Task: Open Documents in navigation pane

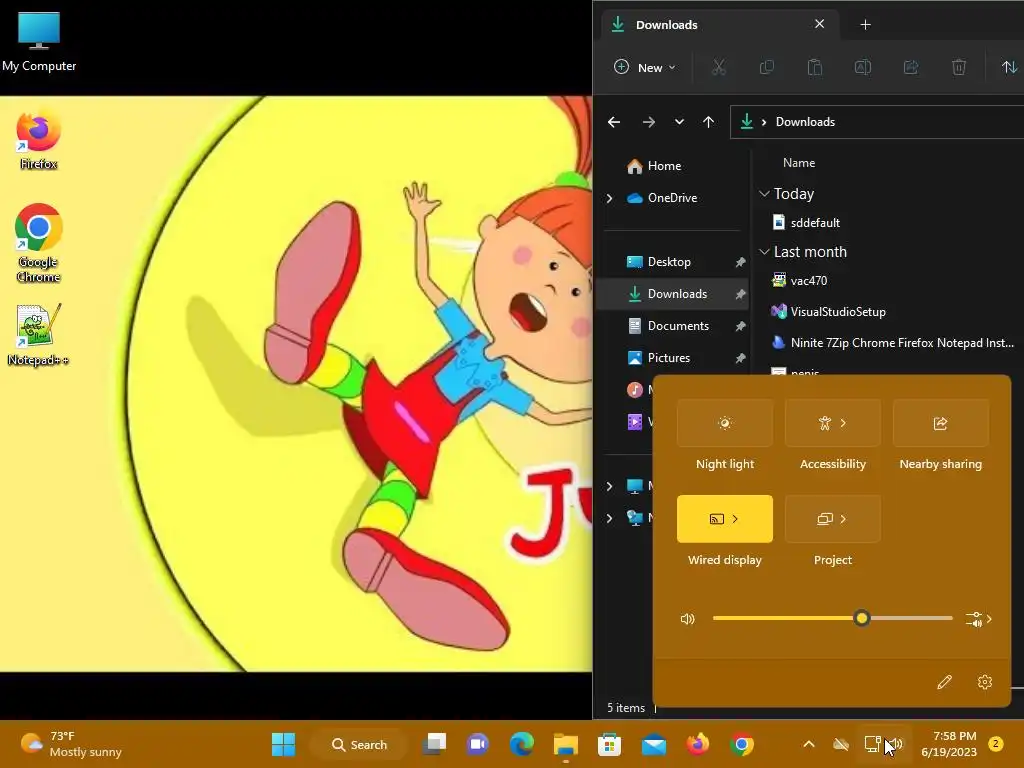Action: pos(672,326)
